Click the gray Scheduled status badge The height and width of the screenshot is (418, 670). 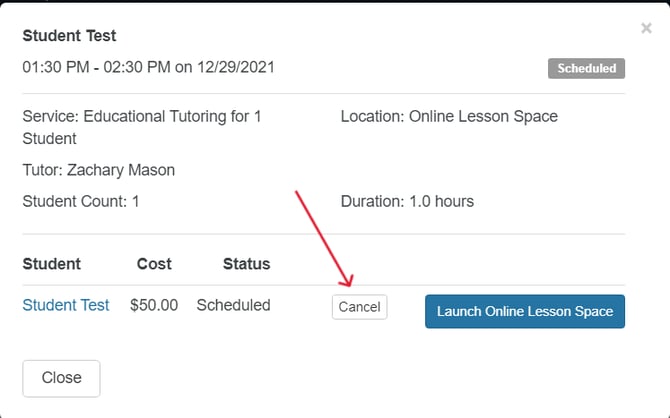pos(586,69)
